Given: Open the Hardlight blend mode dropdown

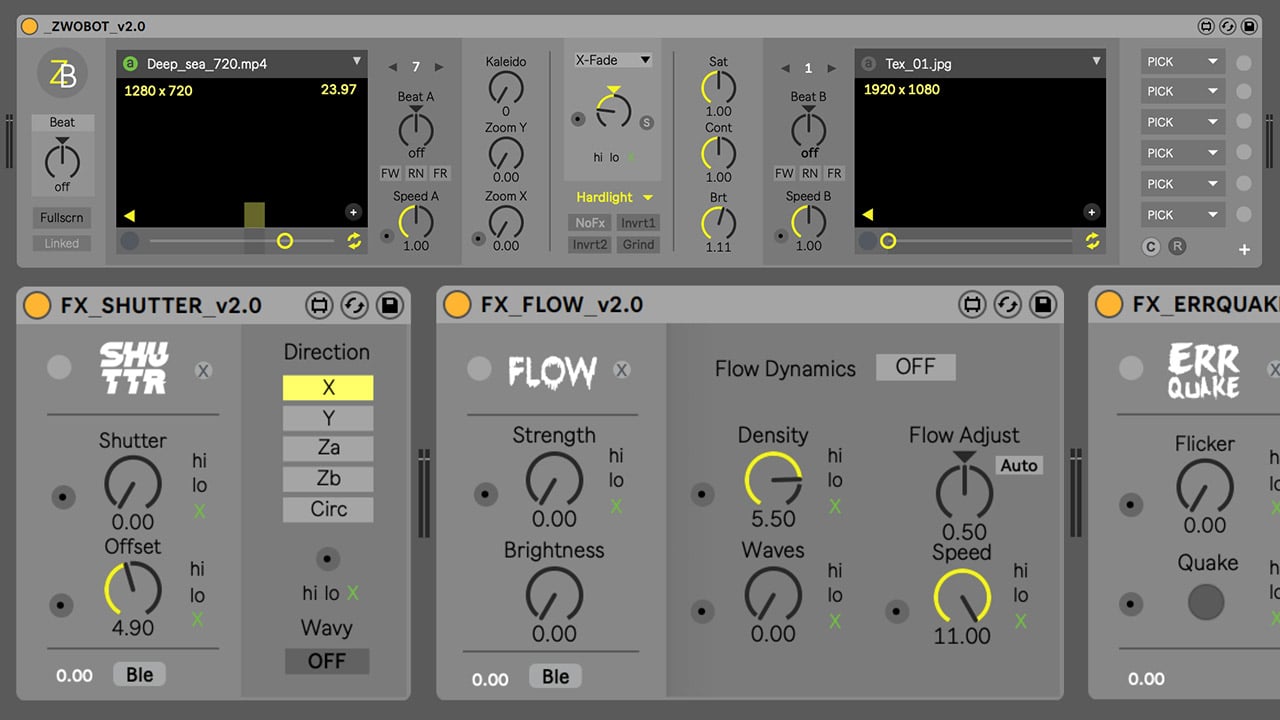Looking at the screenshot, I should 614,197.
